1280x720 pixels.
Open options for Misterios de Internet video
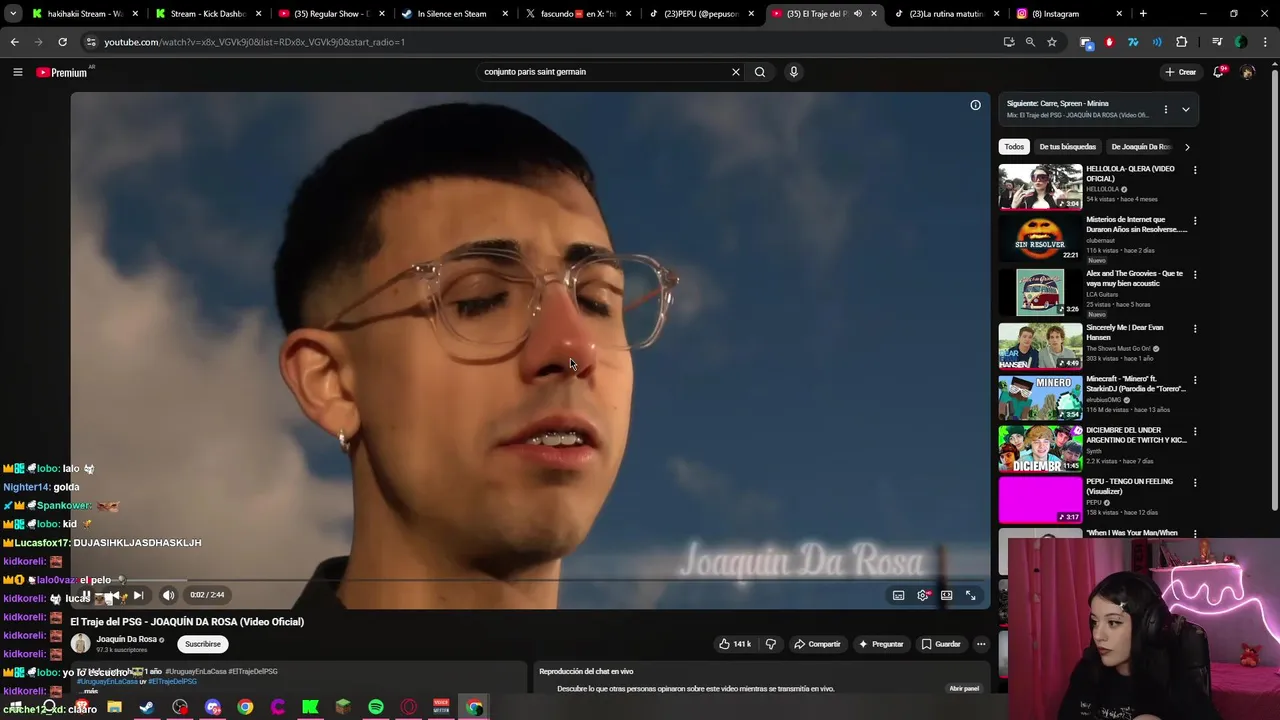point(1194,221)
